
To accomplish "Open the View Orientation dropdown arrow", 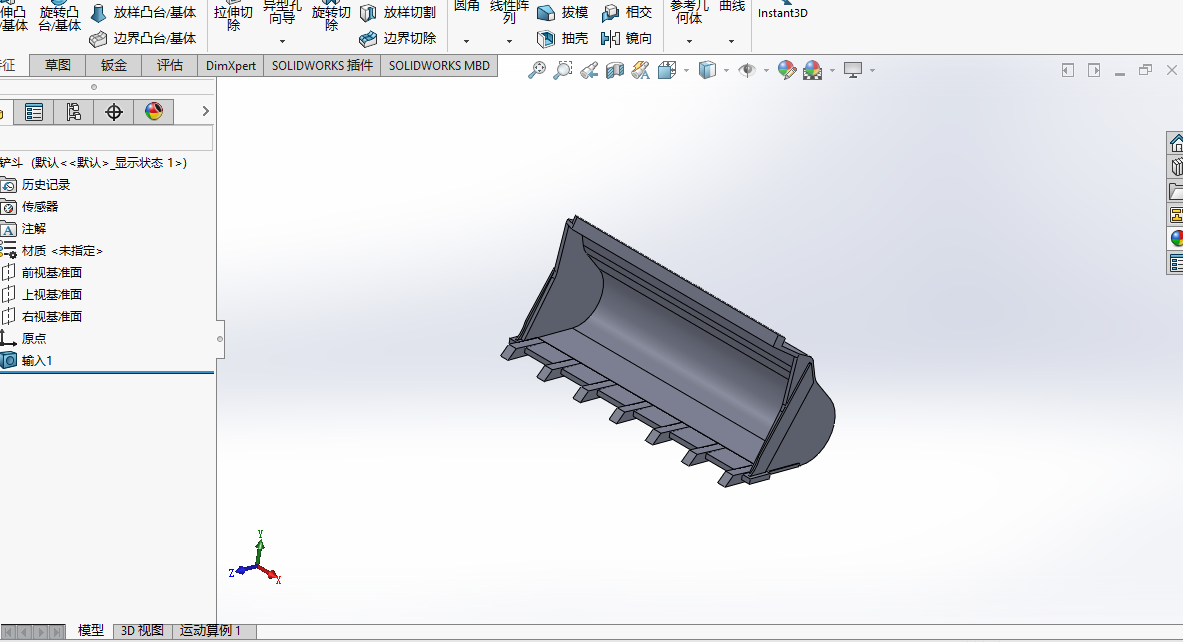I will click(686, 70).
